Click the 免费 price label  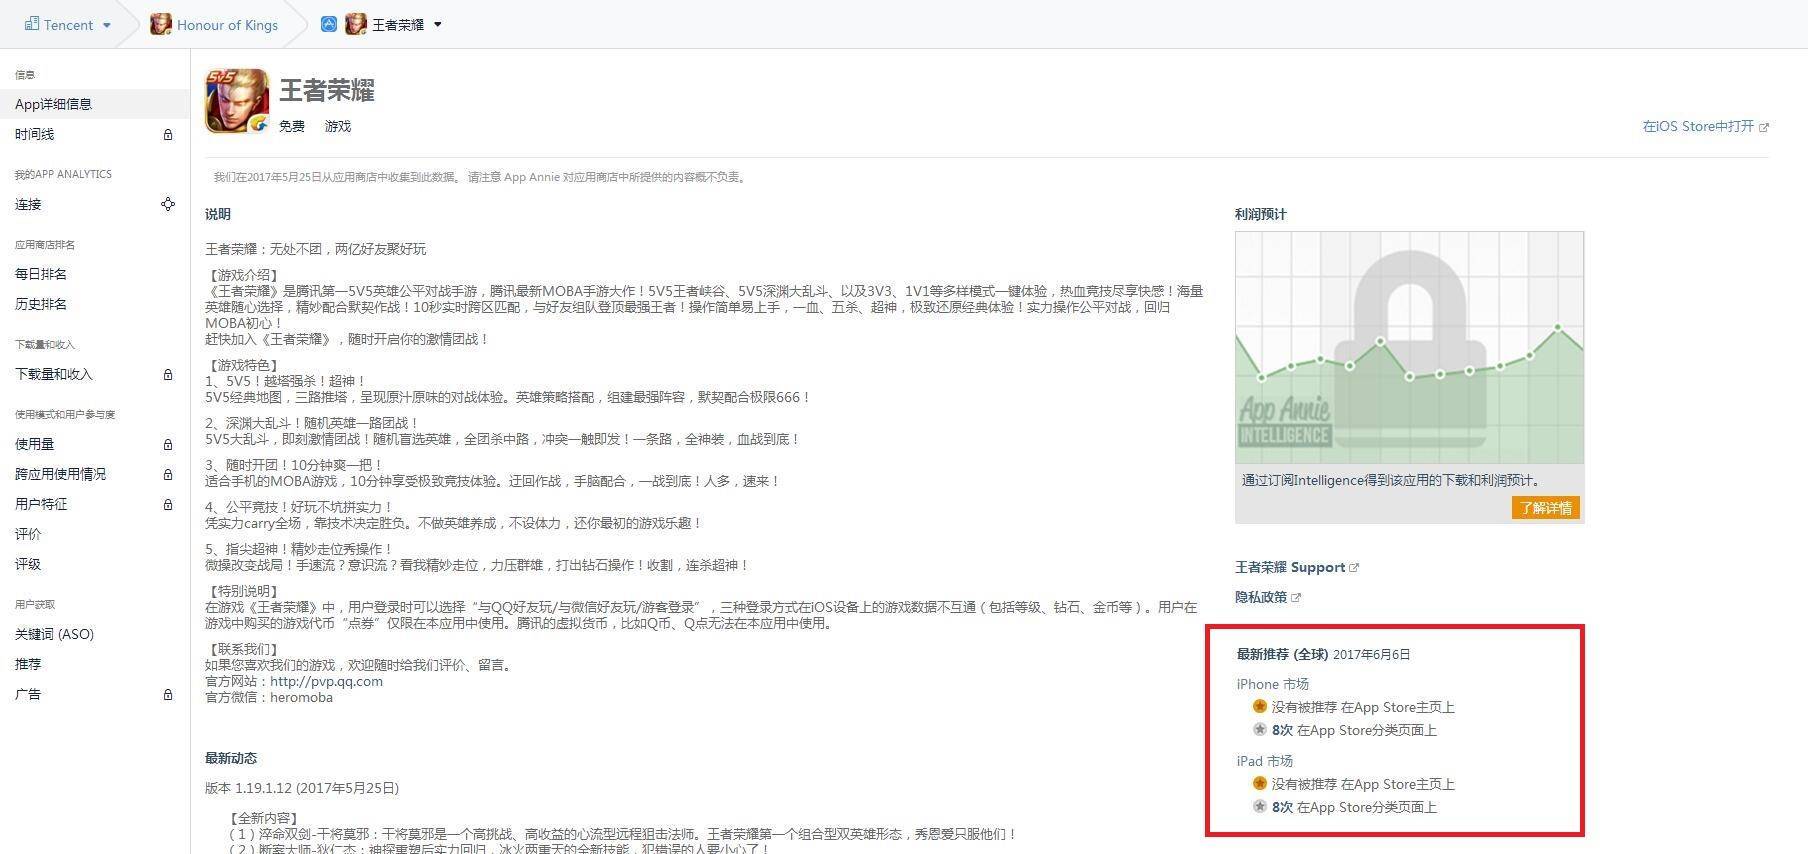[x=292, y=126]
